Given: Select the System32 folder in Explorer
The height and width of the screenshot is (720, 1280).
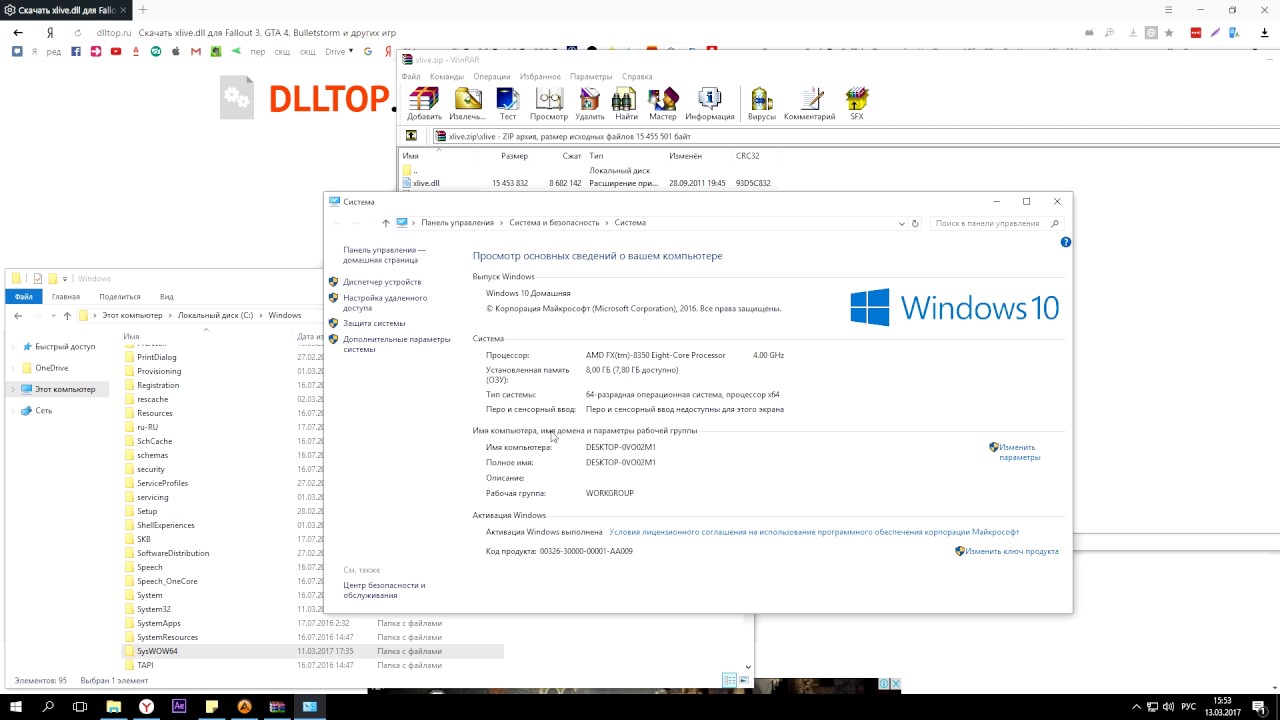Looking at the screenshot, I should tap(153, 609).
